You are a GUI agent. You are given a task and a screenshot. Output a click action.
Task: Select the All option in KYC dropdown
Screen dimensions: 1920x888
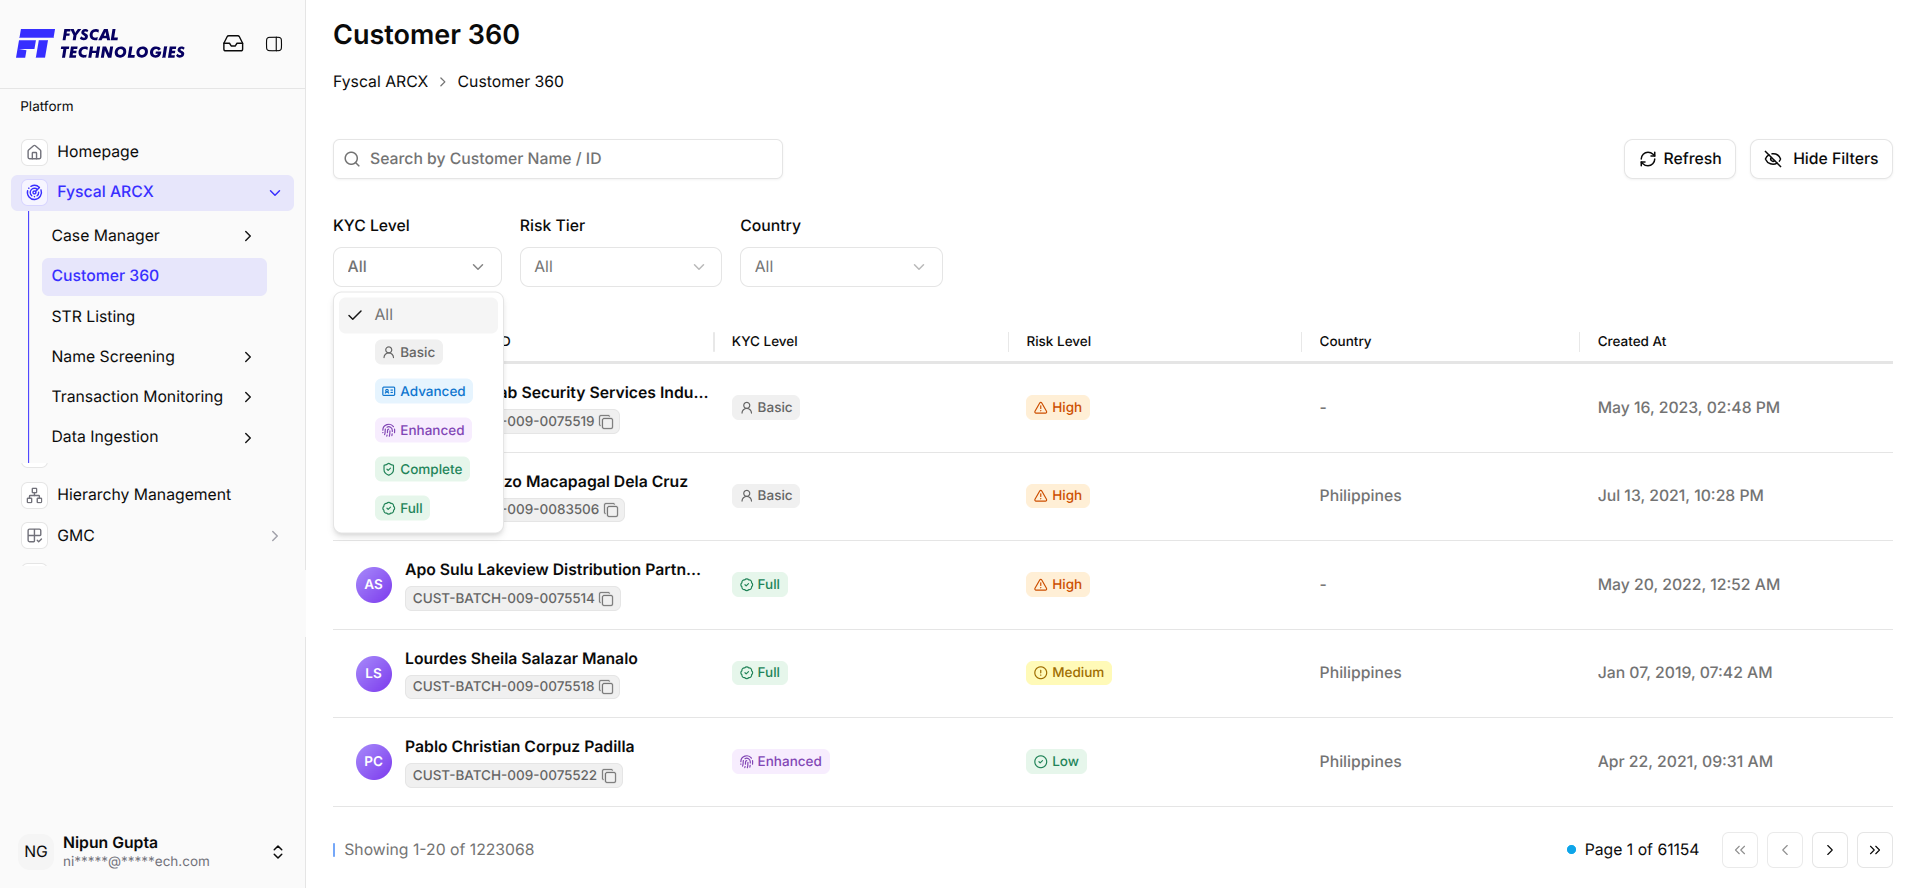click(418, 315)
